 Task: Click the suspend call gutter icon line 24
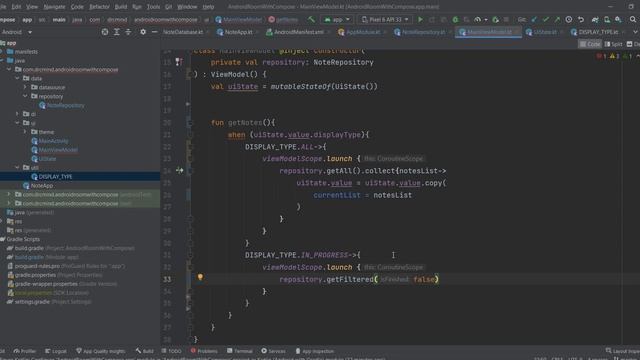point(180,170)
